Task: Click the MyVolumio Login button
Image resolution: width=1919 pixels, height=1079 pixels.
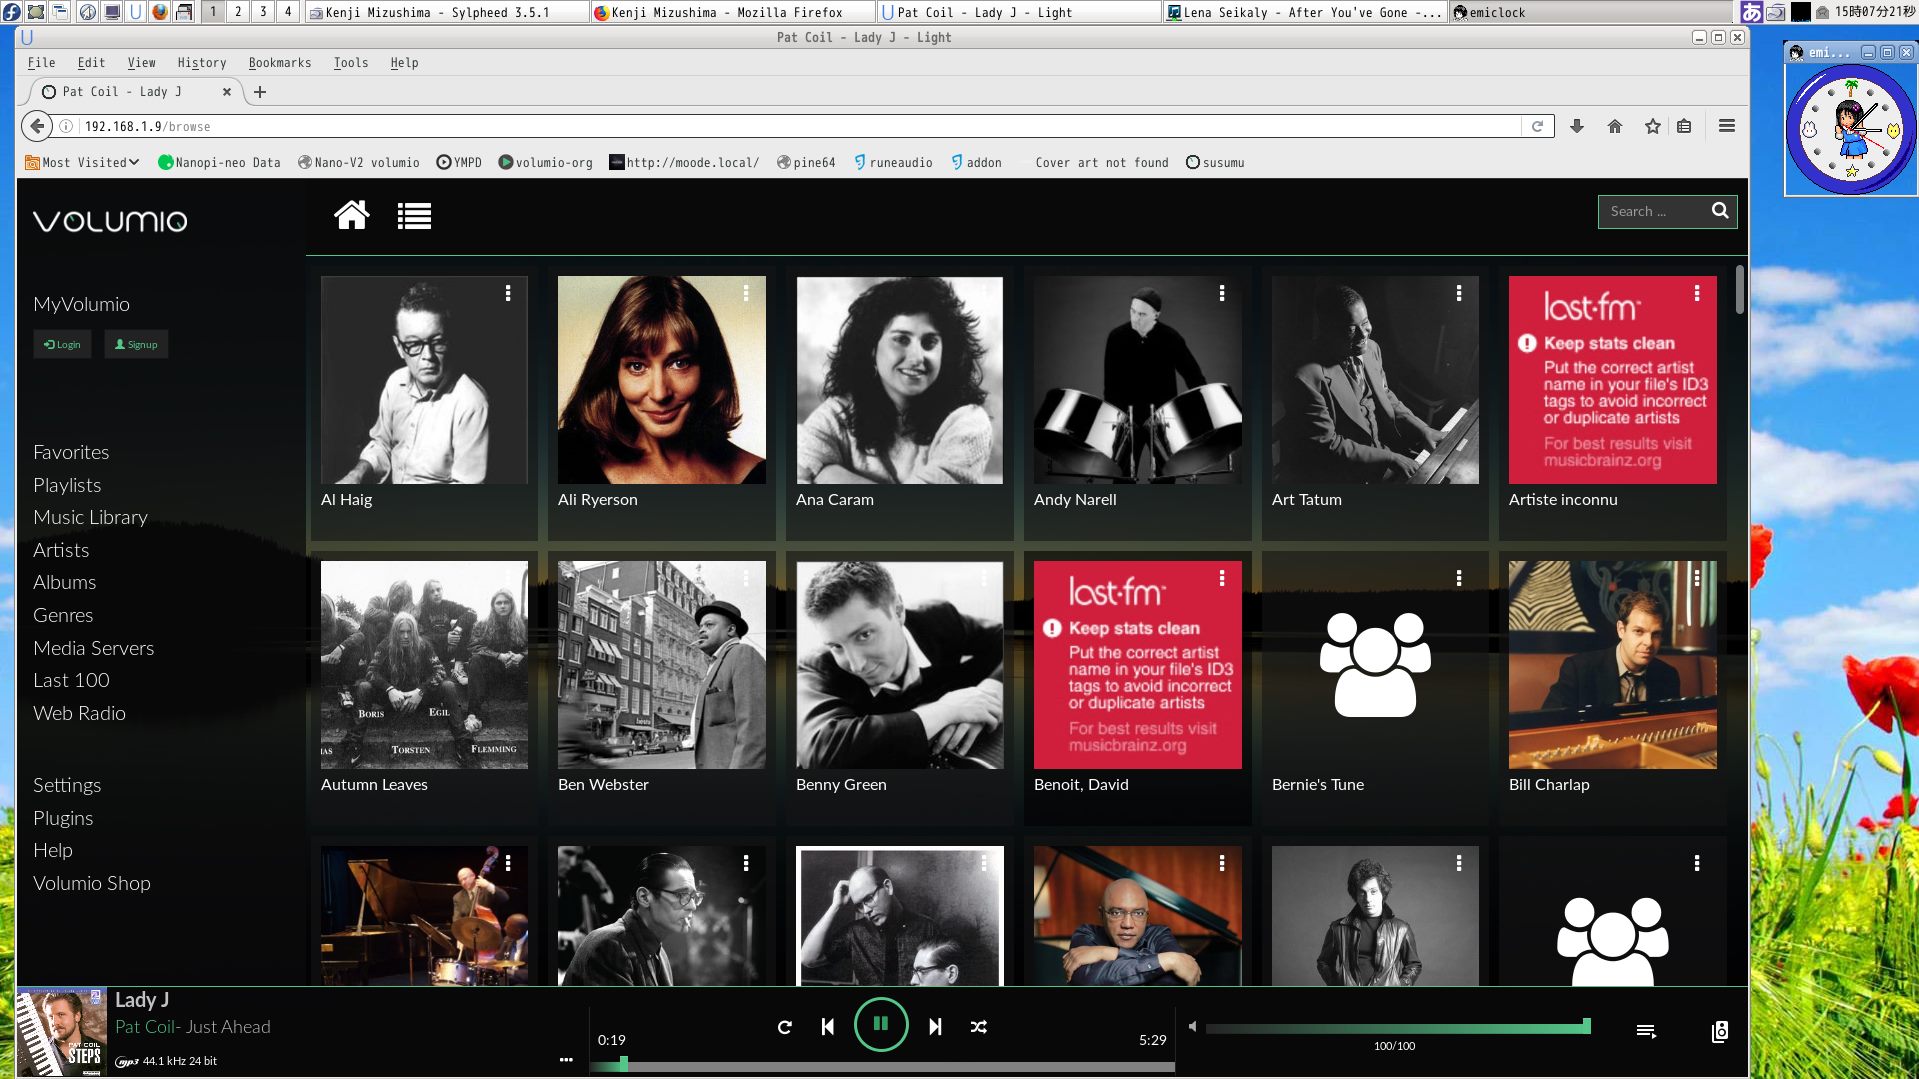Action: click(x=62, y=344)
